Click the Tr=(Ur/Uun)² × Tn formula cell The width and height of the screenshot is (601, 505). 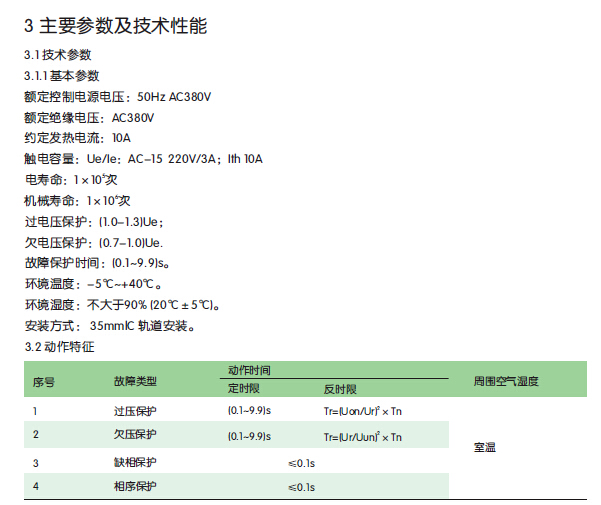(x=362, y=437)
